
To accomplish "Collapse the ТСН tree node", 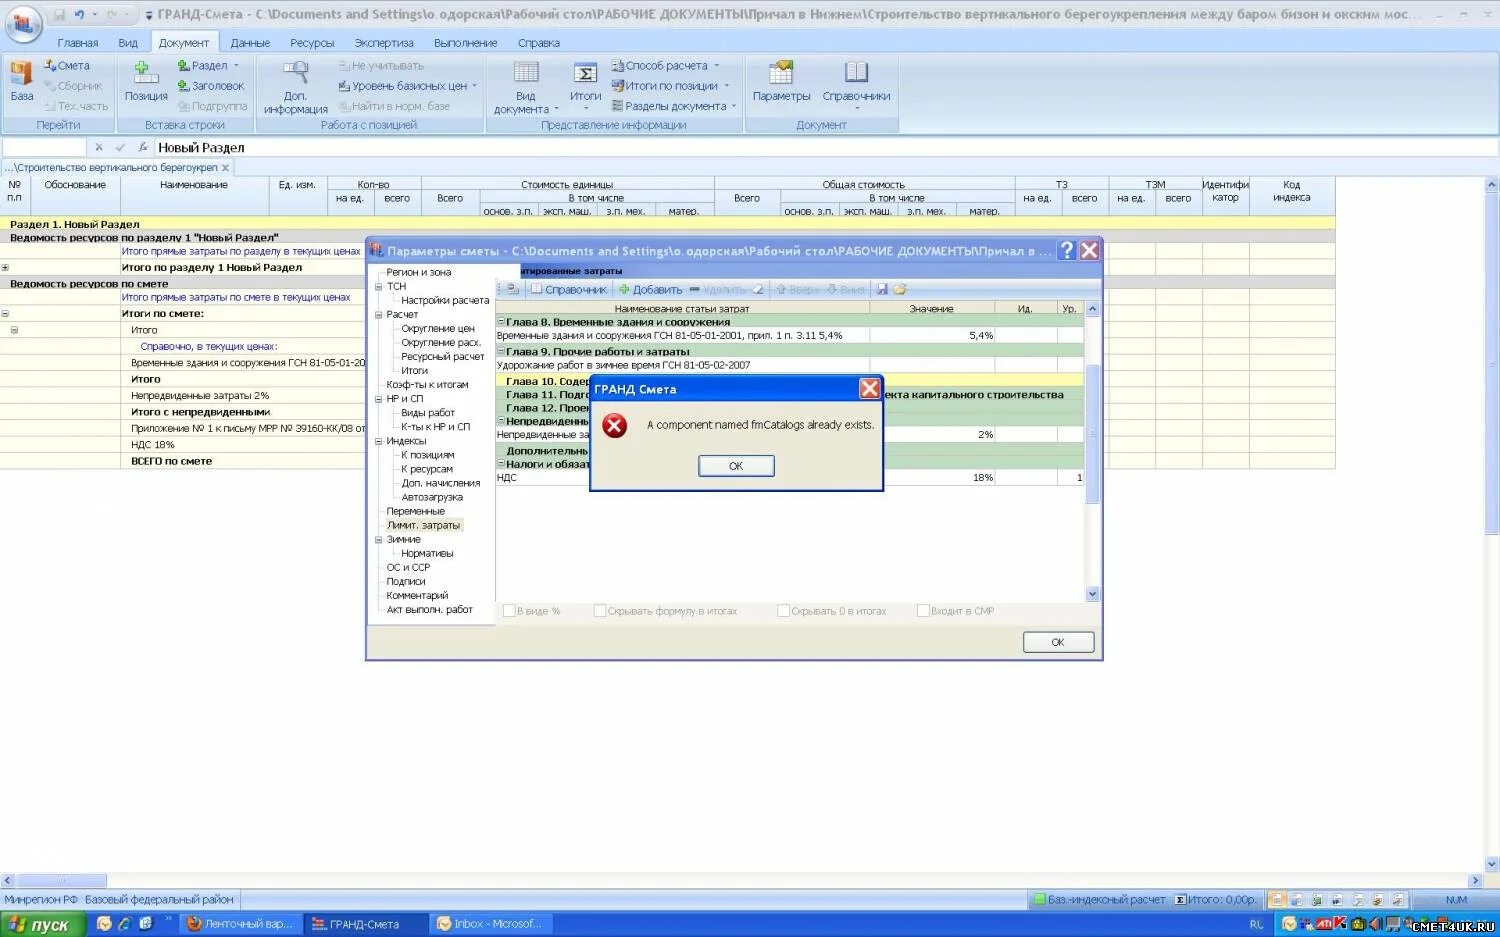I will (x=379, y=287).
